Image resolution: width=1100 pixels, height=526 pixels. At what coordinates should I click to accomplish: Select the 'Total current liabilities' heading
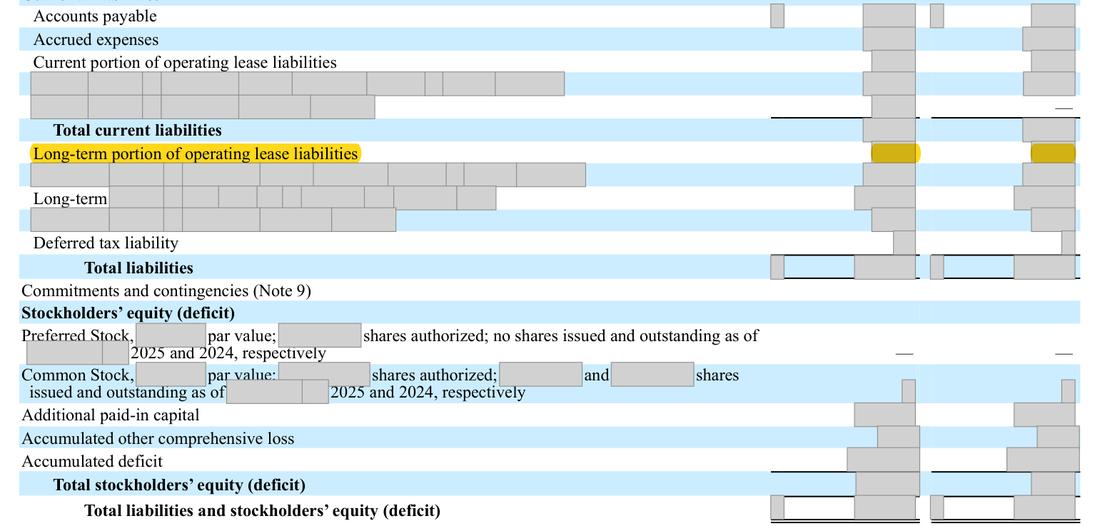138,130
